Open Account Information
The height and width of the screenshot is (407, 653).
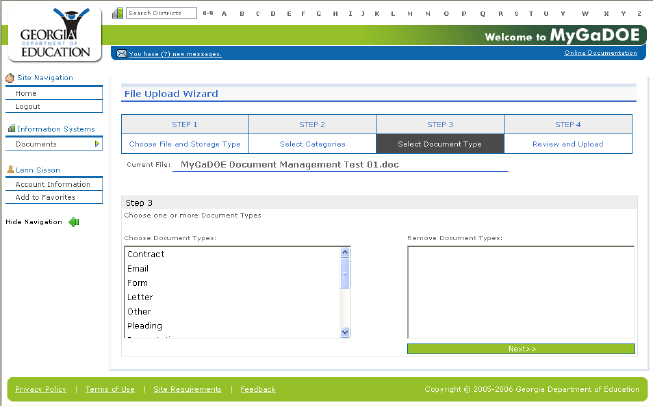(54, 184)
